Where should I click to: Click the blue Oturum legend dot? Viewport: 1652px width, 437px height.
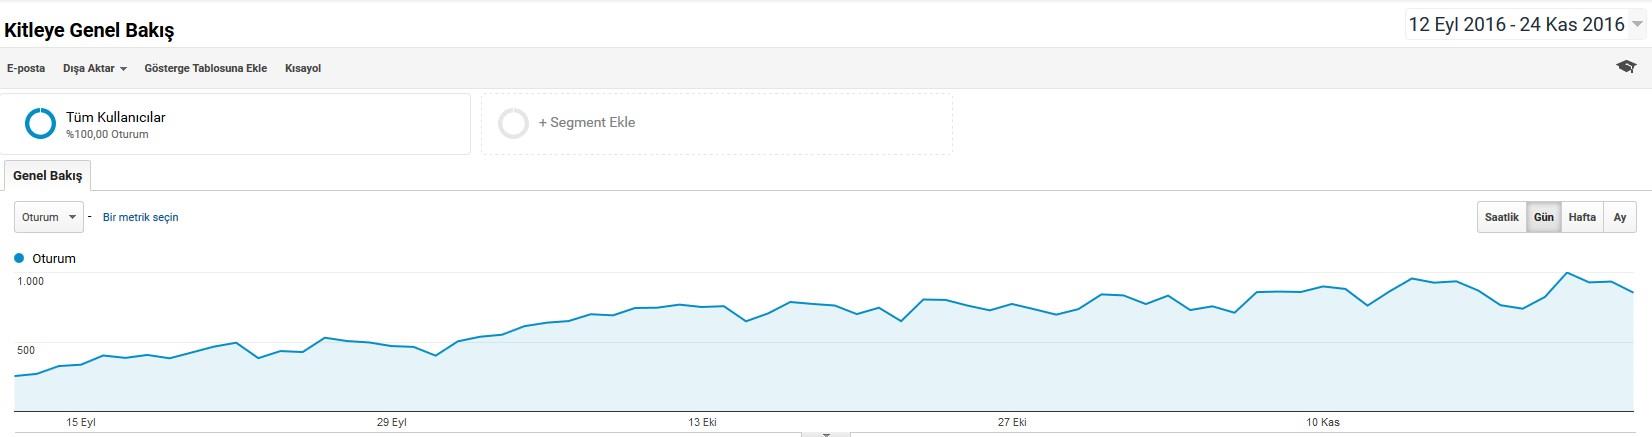(19, 258)
